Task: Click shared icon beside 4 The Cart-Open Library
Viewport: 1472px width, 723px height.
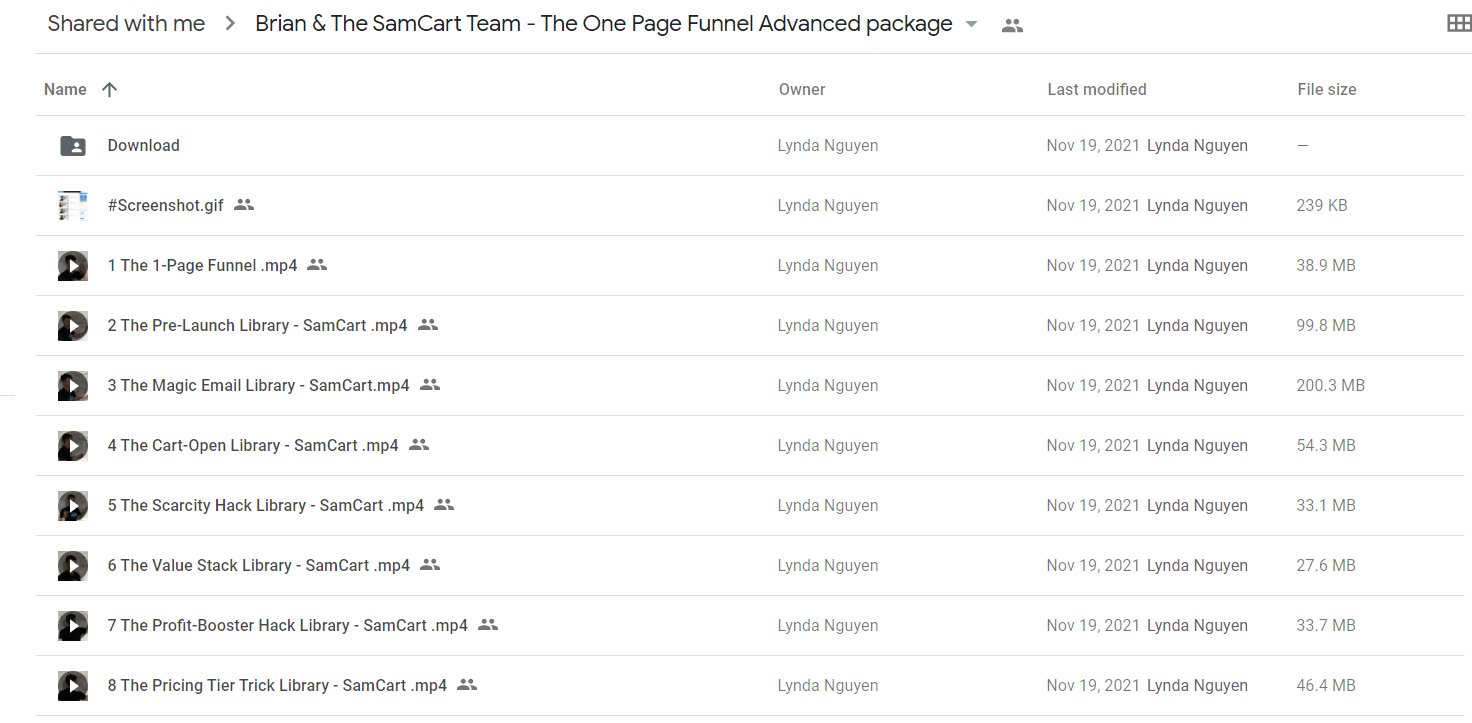Action: pyautogui.click(x=419, y=445)
